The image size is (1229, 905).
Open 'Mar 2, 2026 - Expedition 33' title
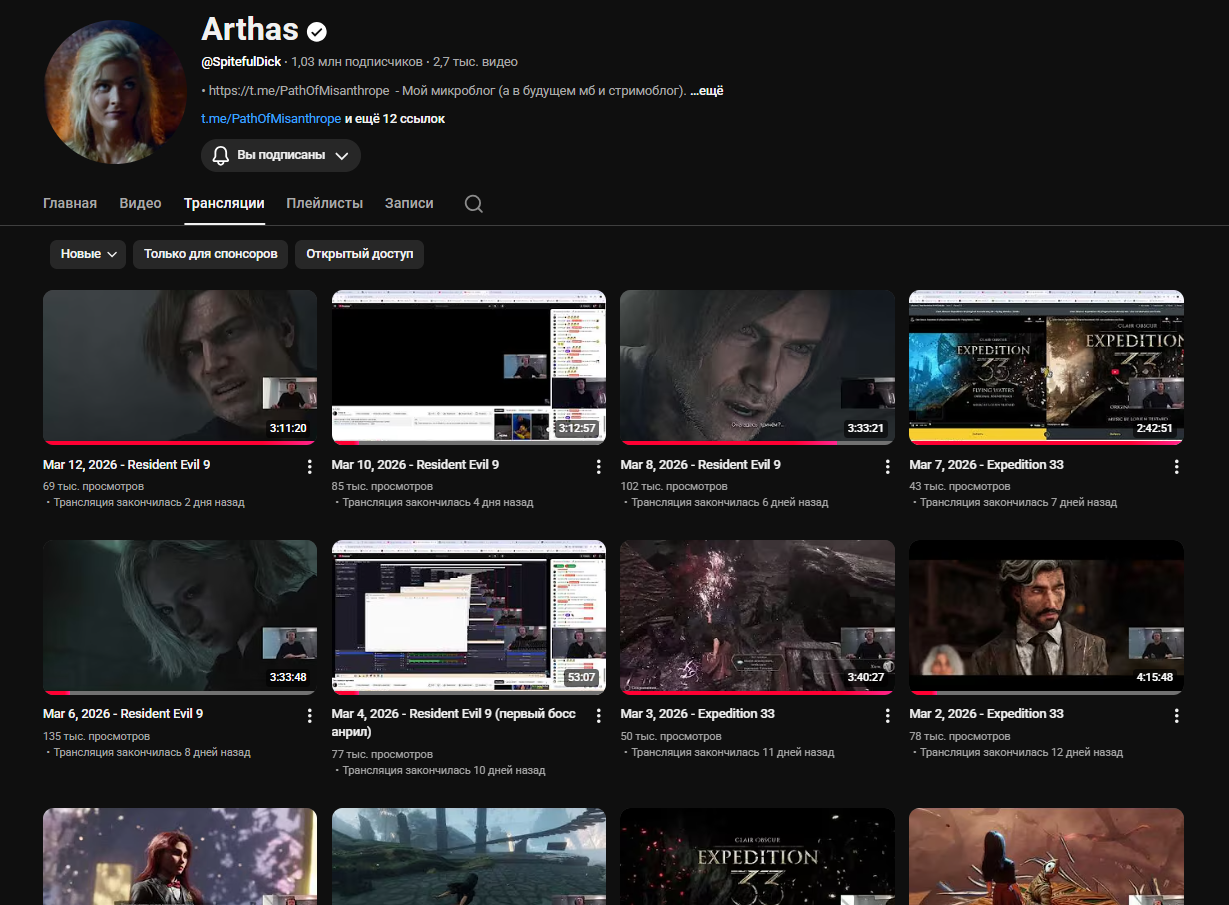pyautogui.click(x=987, y=714)
